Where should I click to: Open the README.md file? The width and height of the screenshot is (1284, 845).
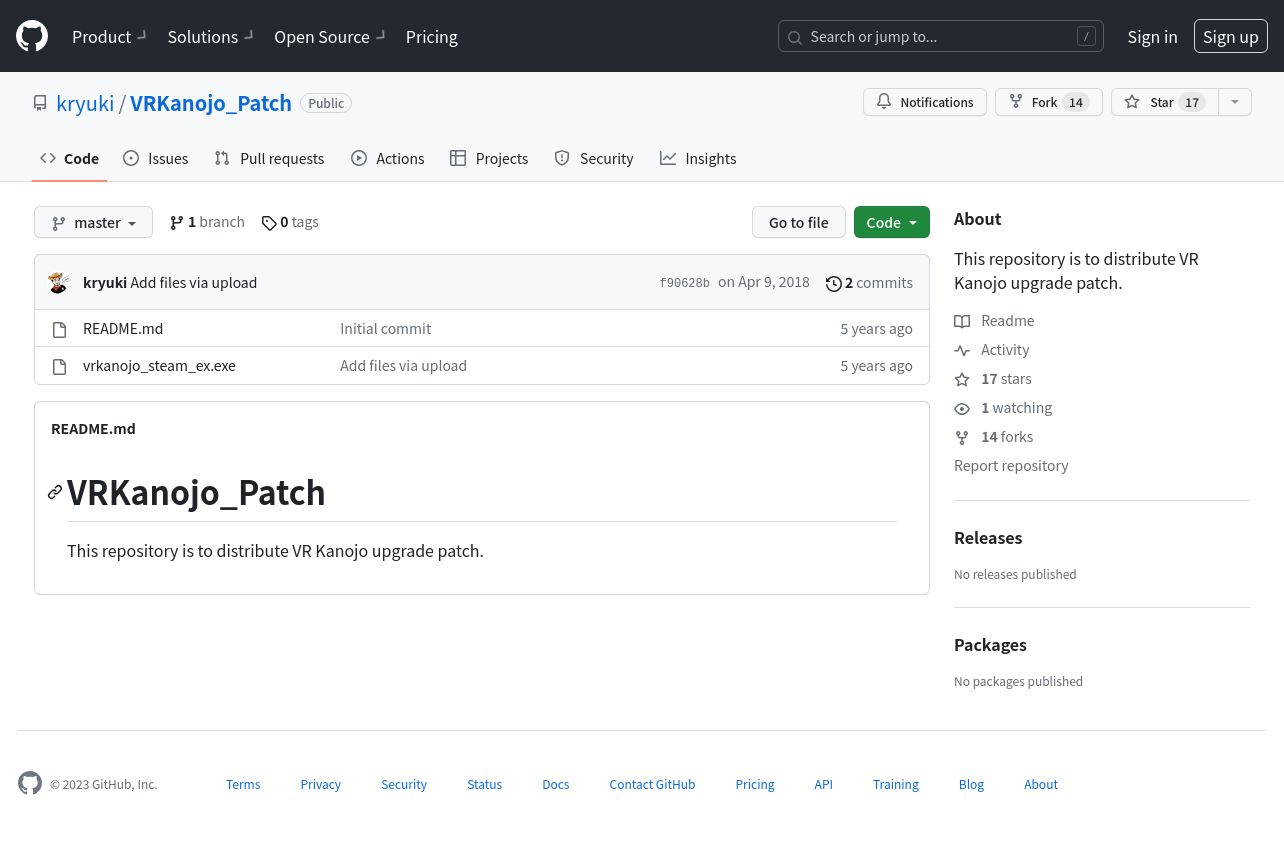tap(123, 328)
